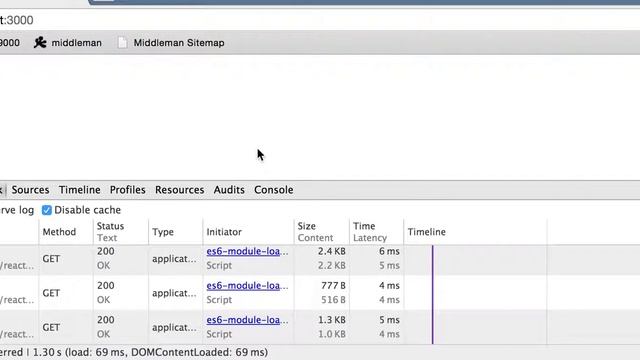This screenshot has width=640, height=360.
Task: Click the Middleman Sitemap page icon
Action: point(122,42)
